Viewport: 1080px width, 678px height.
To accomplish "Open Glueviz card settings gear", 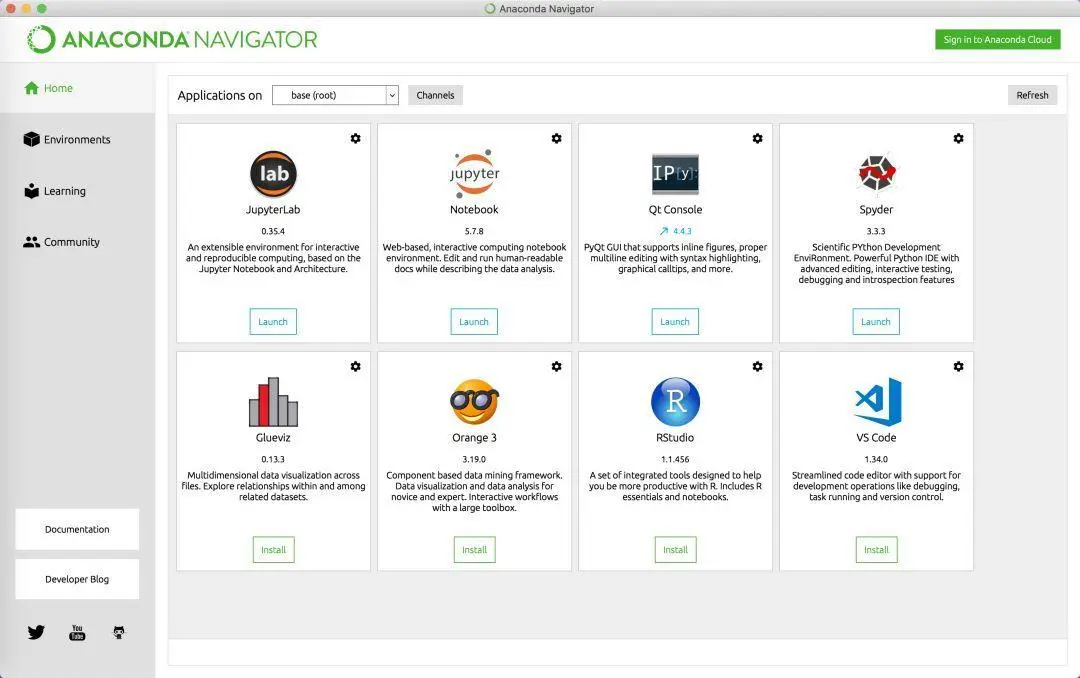I will (x=355, y=367).
